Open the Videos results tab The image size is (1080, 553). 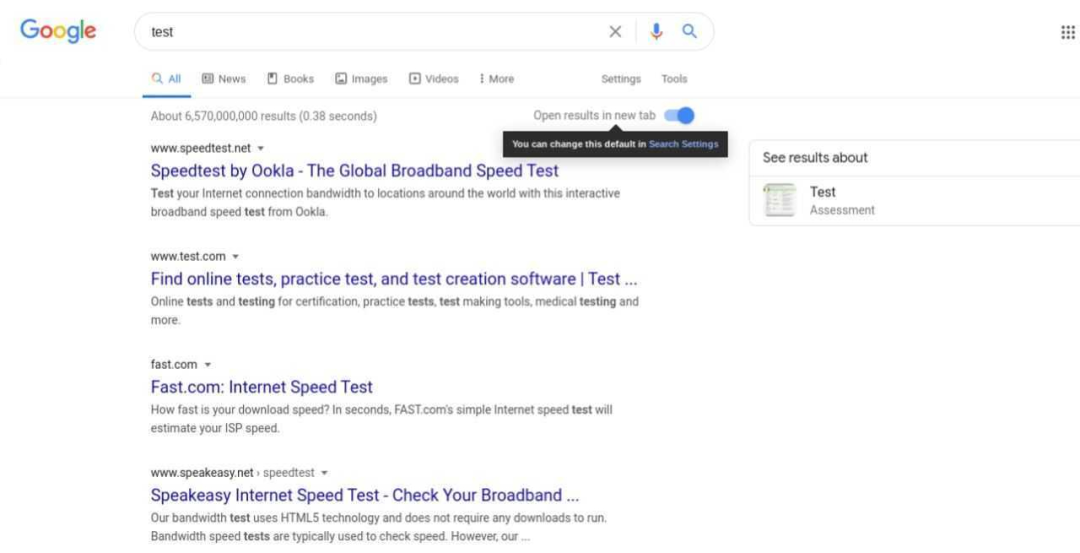[434, 79]
